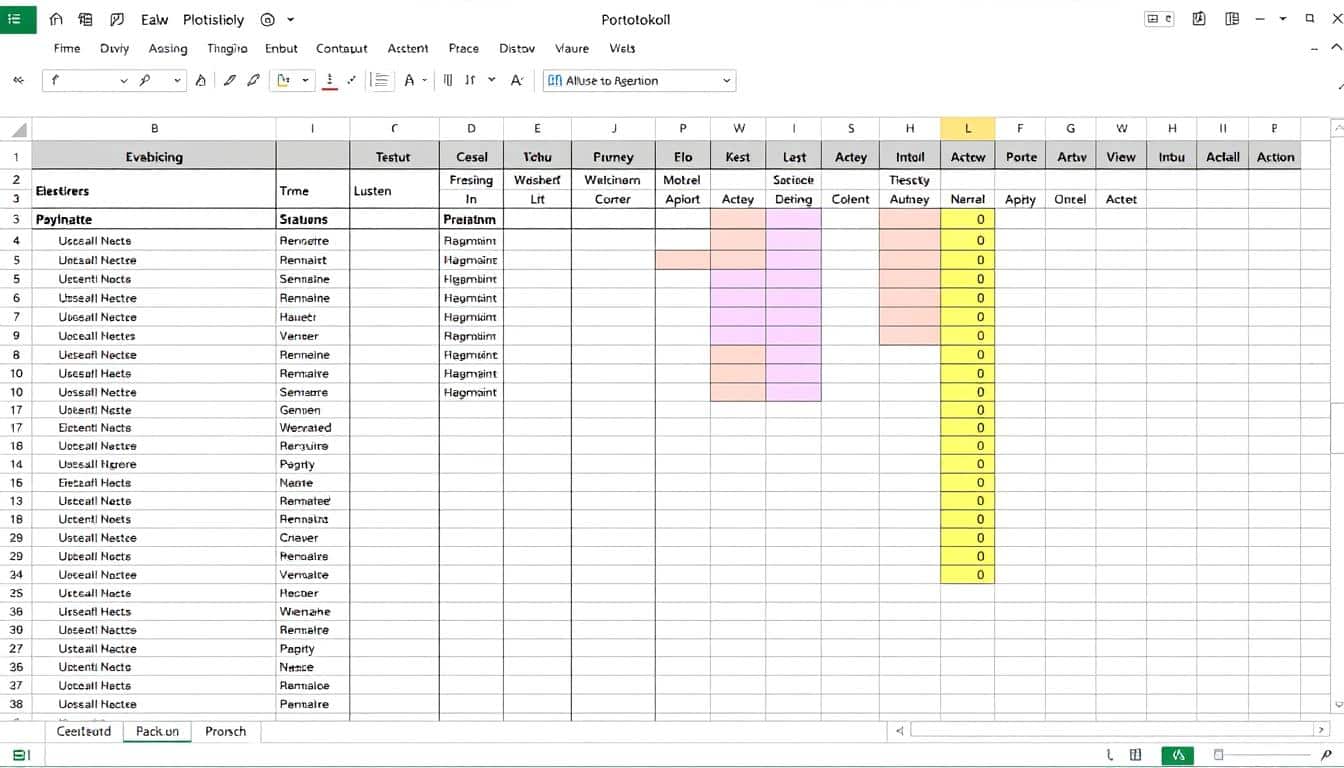Screen dimensions: 1344x768
Task: Switch to the Ceerteutd sheet tab
Action: pos(84,731)
